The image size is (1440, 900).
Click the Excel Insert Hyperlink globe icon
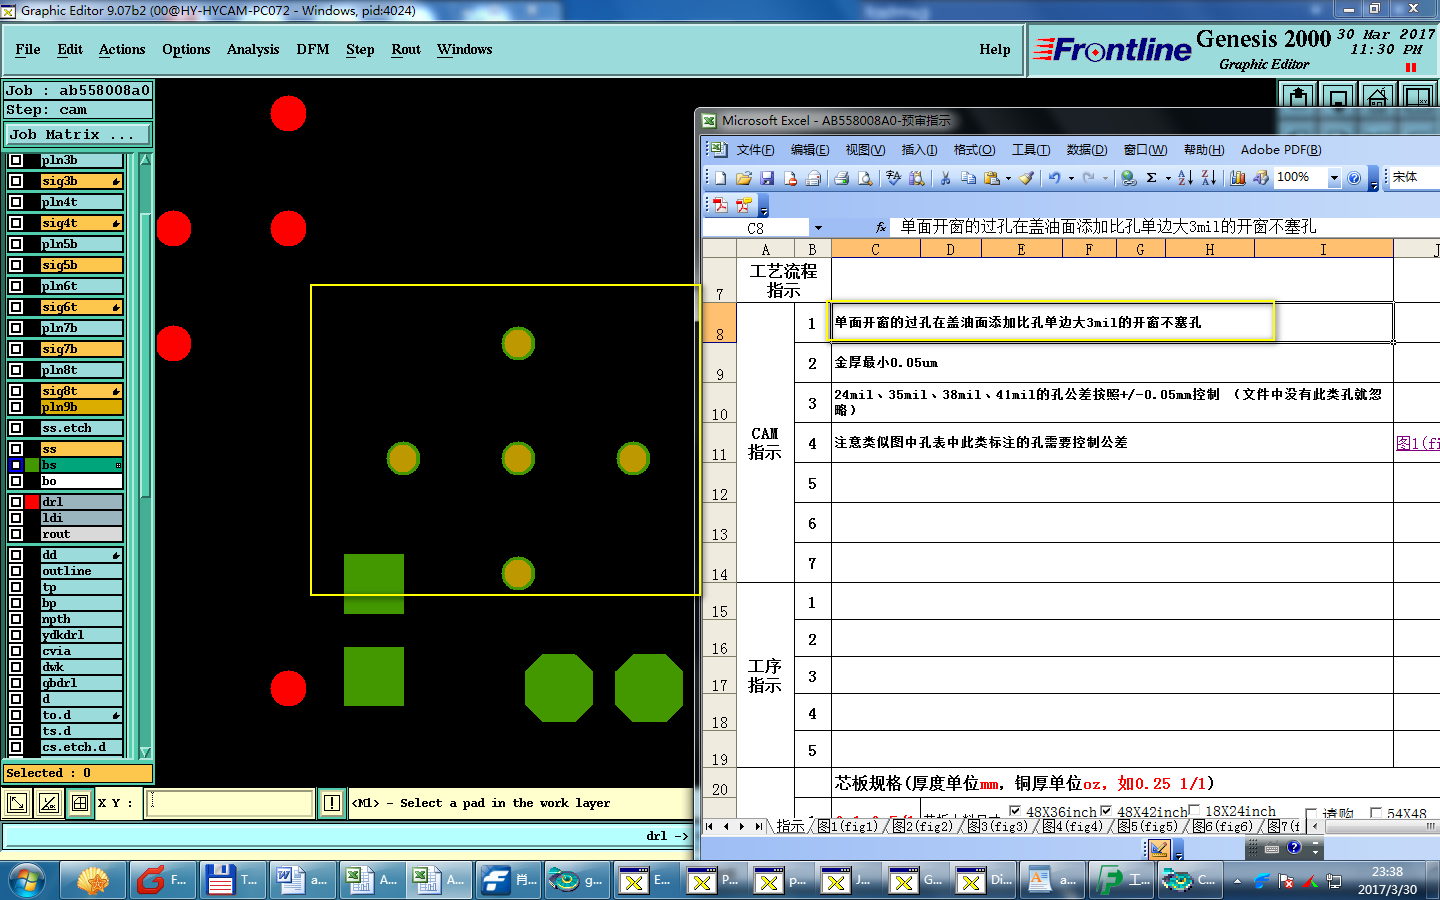(1129, 178)
